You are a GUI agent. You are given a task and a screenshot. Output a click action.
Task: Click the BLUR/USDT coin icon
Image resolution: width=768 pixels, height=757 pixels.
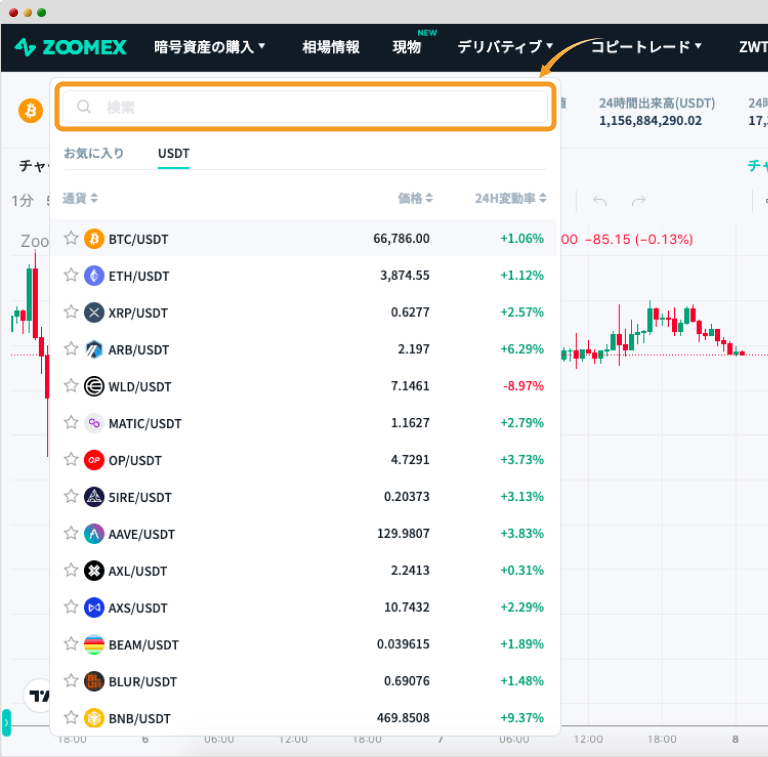tap(94, 681)
